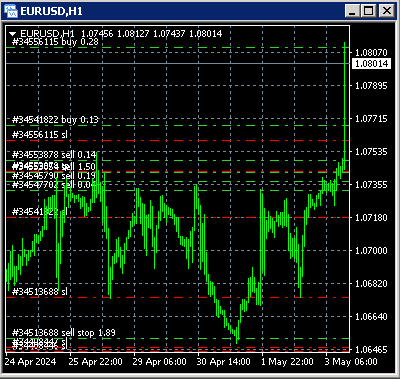Select order #34556115 buy 0.28 label

point(55,42)
